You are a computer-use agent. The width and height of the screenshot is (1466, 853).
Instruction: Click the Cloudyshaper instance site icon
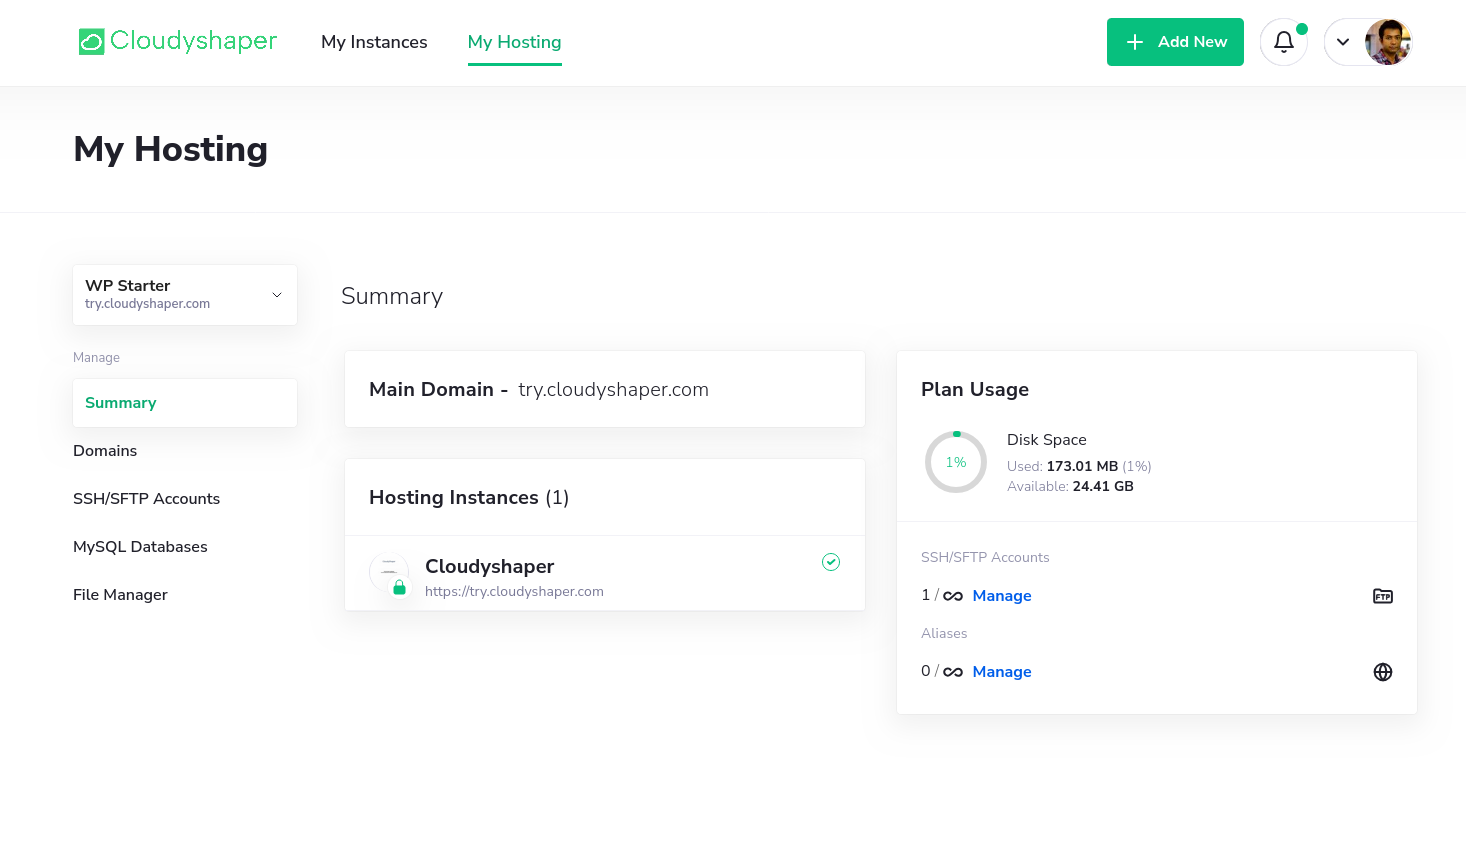[x=388, y=570]
